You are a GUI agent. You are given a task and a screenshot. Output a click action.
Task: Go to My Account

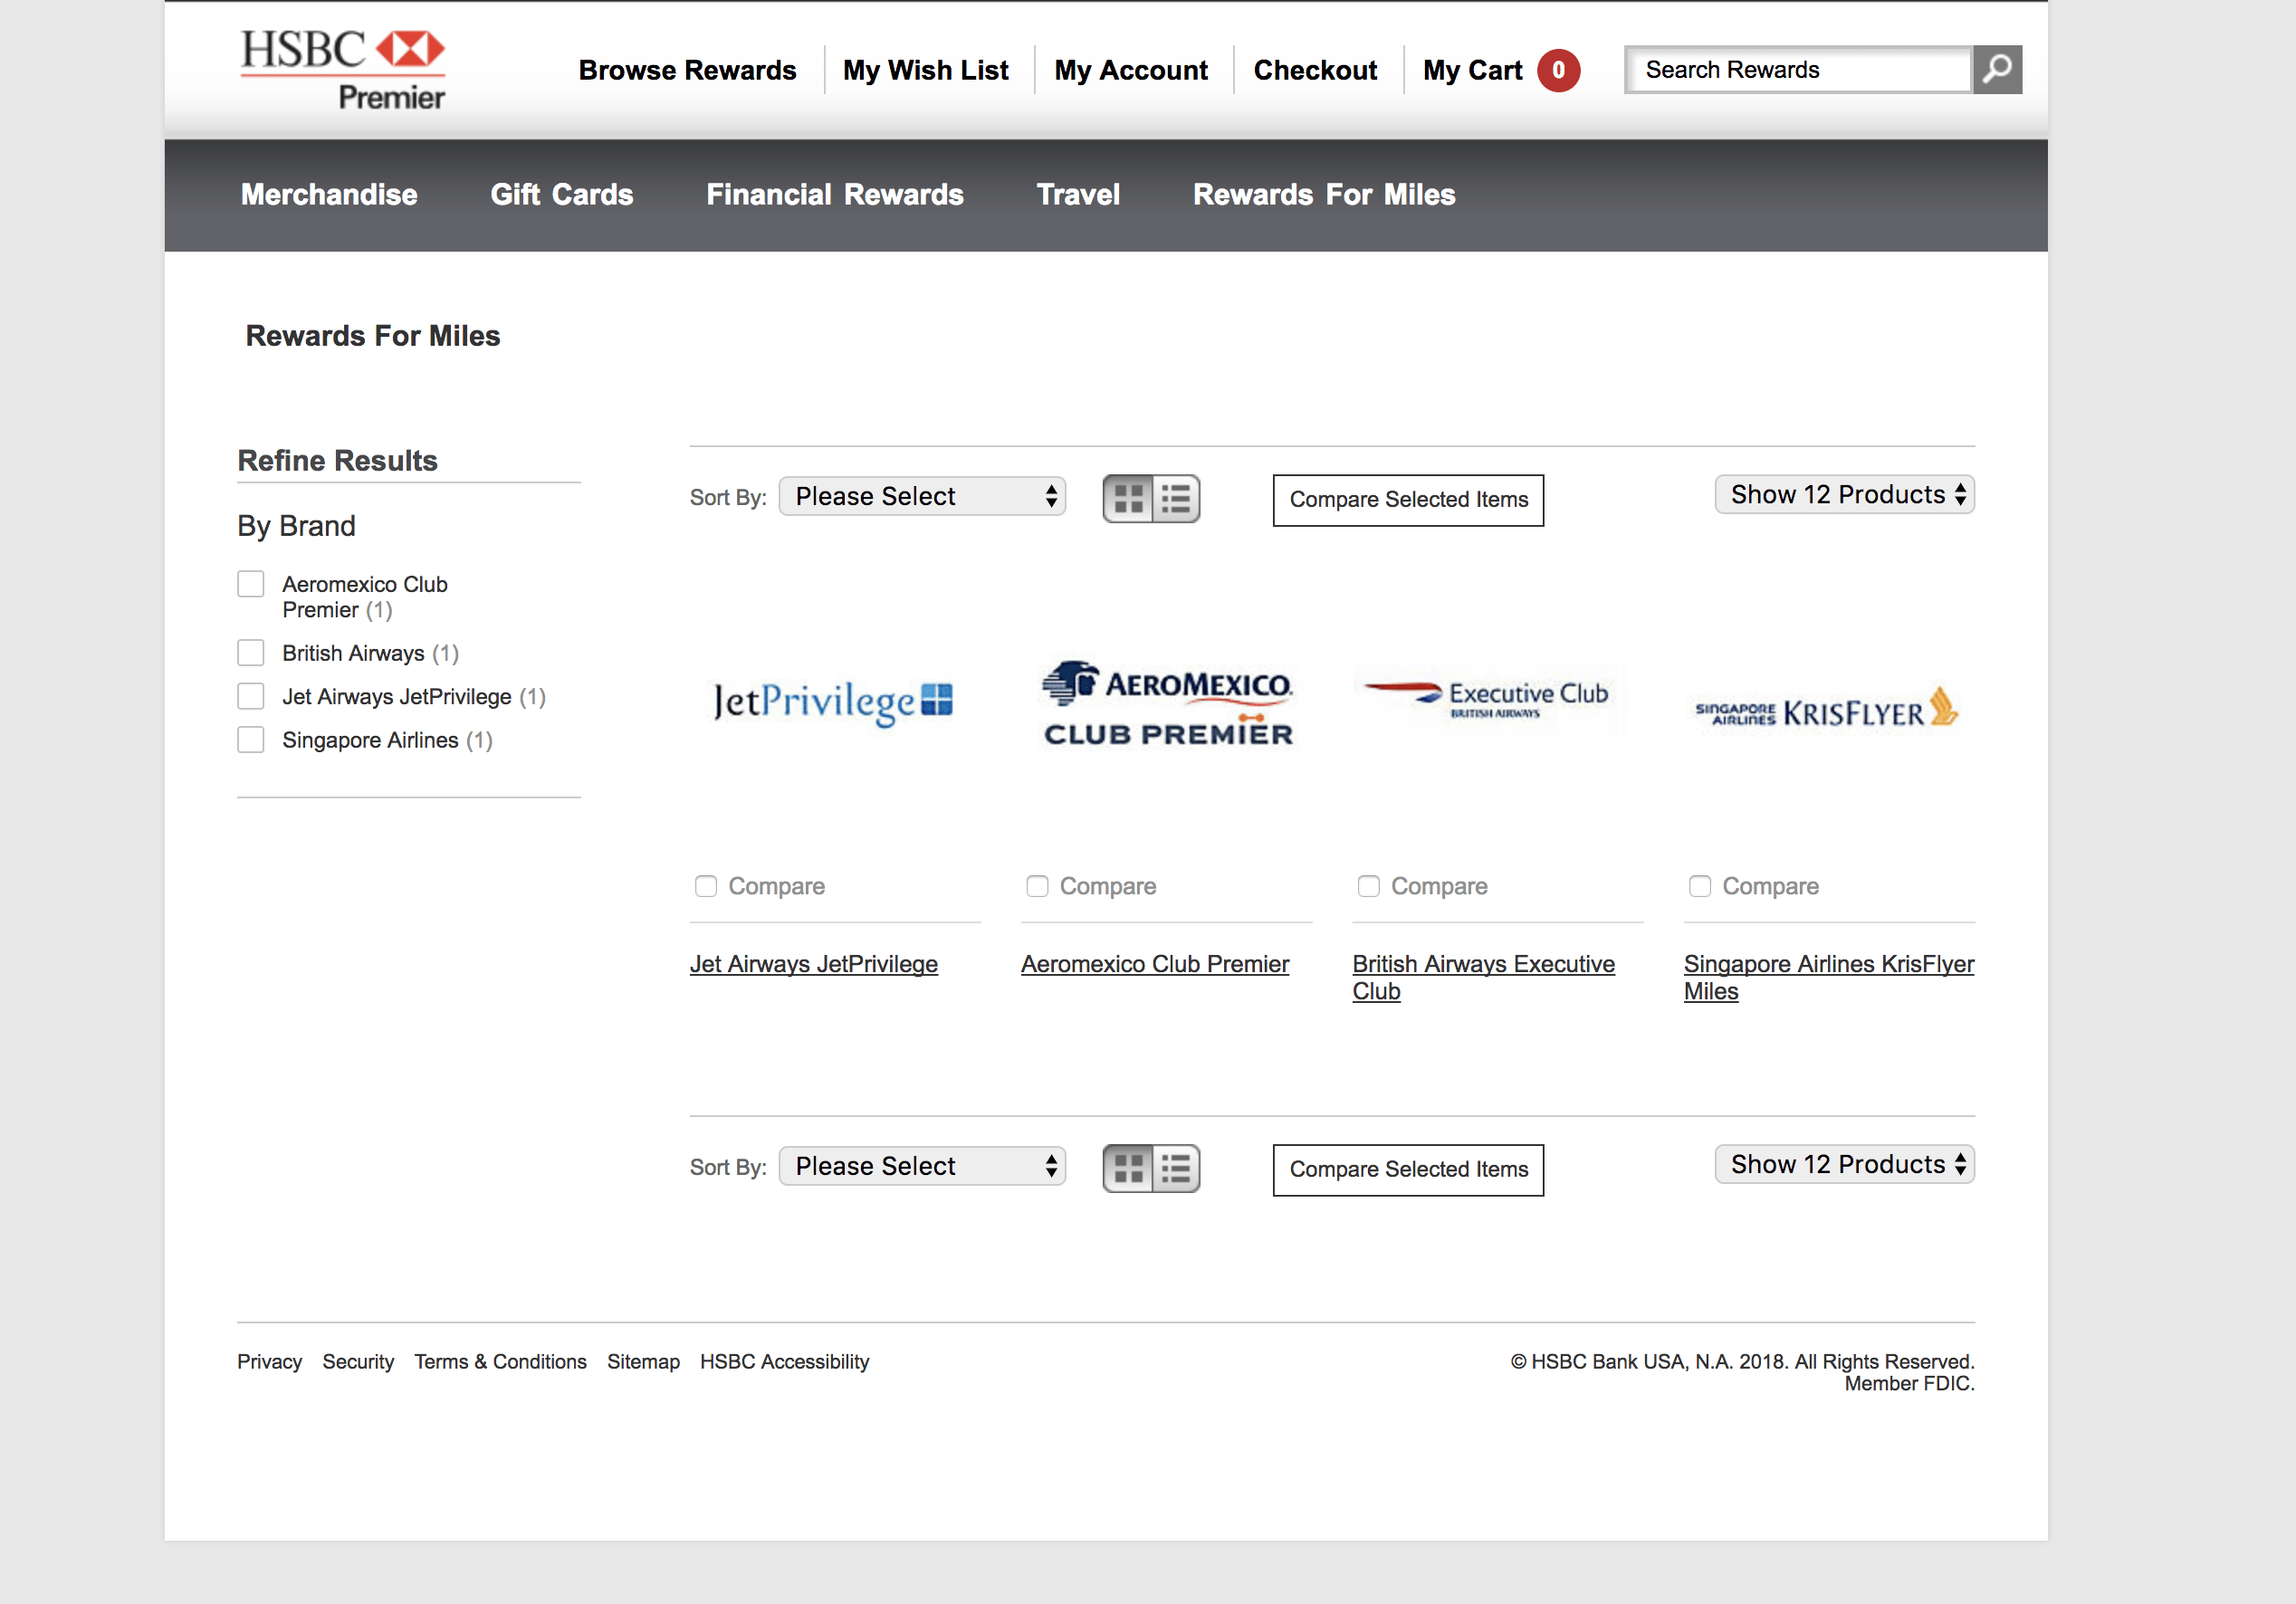[x=1130, y=70]
